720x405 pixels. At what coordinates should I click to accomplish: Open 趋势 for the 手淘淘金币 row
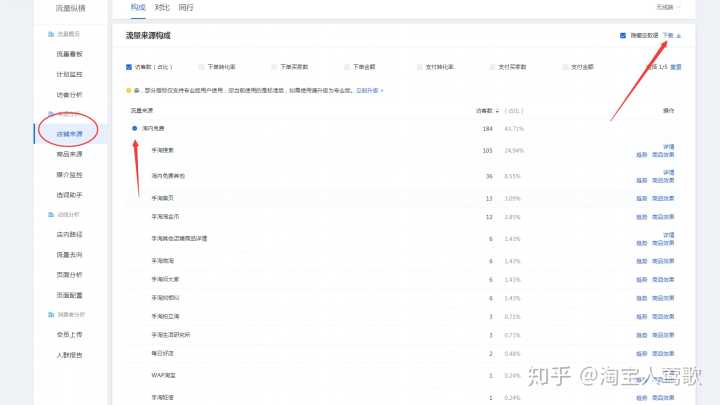[641, 217]
